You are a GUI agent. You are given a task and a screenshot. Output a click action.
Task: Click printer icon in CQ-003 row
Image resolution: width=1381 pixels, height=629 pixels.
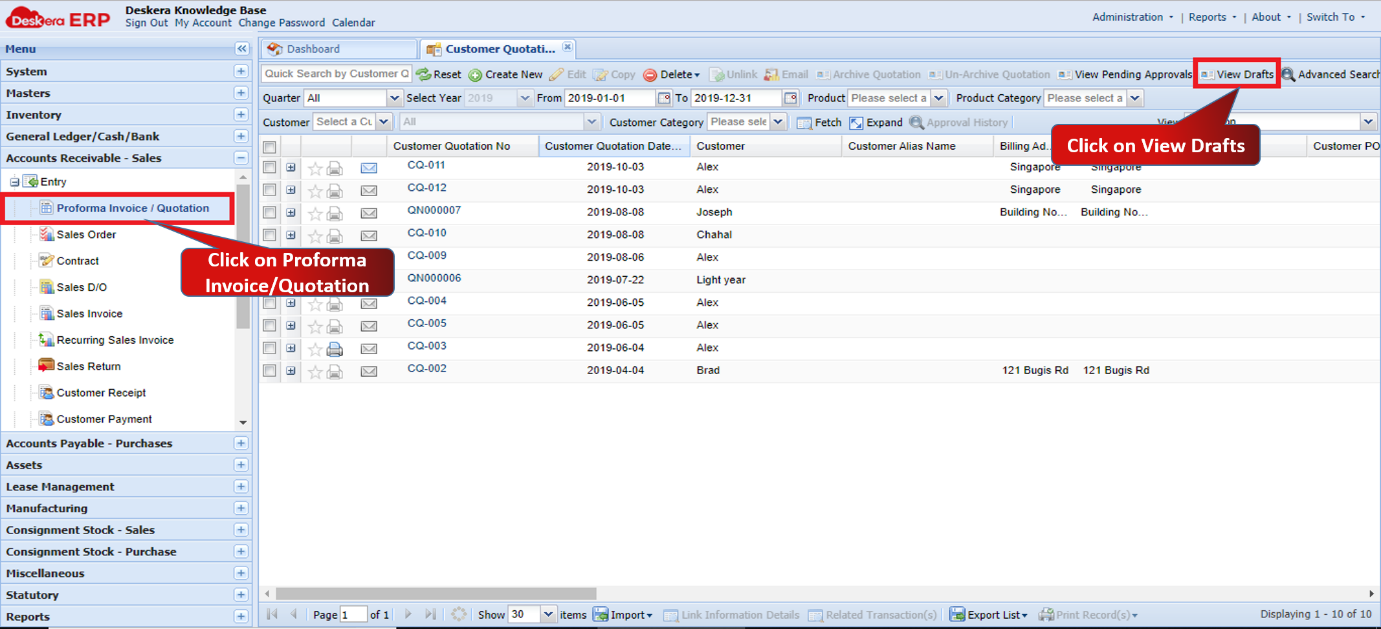pos(335,349)
